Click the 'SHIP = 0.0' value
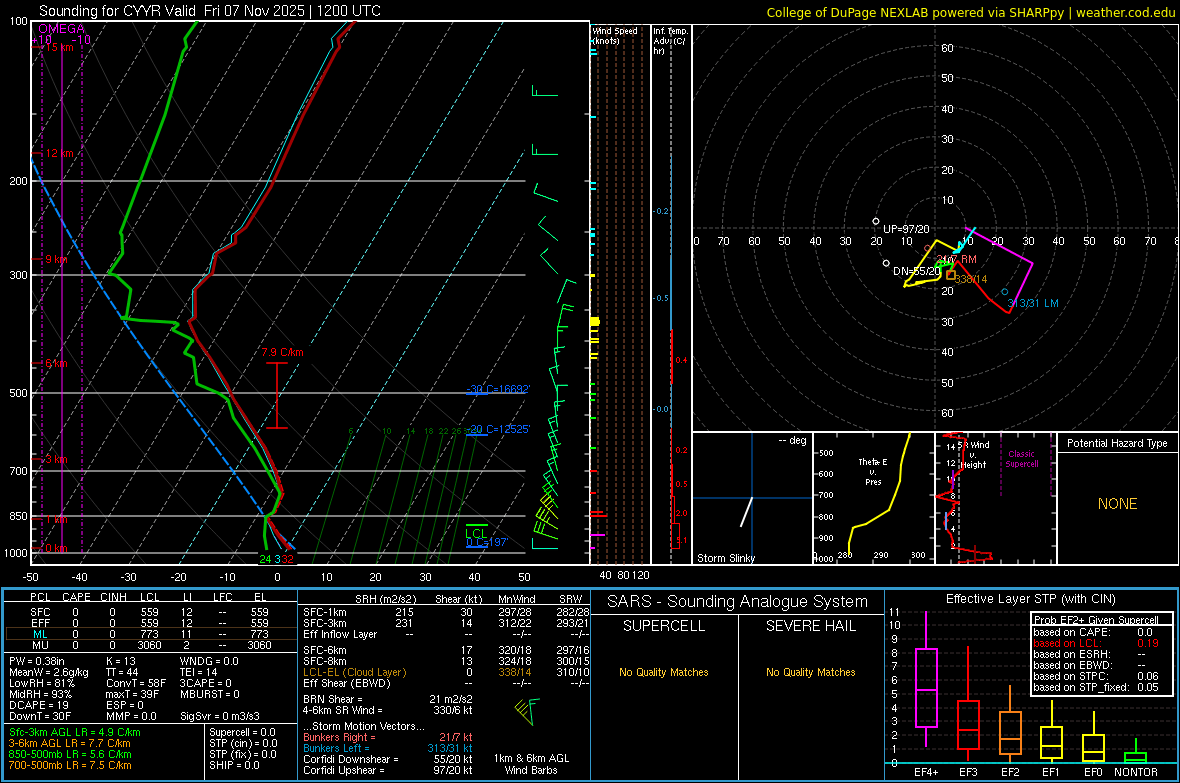Image resolution: width=1180 pixels, height=783 pixels. pyautogui.click(x=234, y=766)
